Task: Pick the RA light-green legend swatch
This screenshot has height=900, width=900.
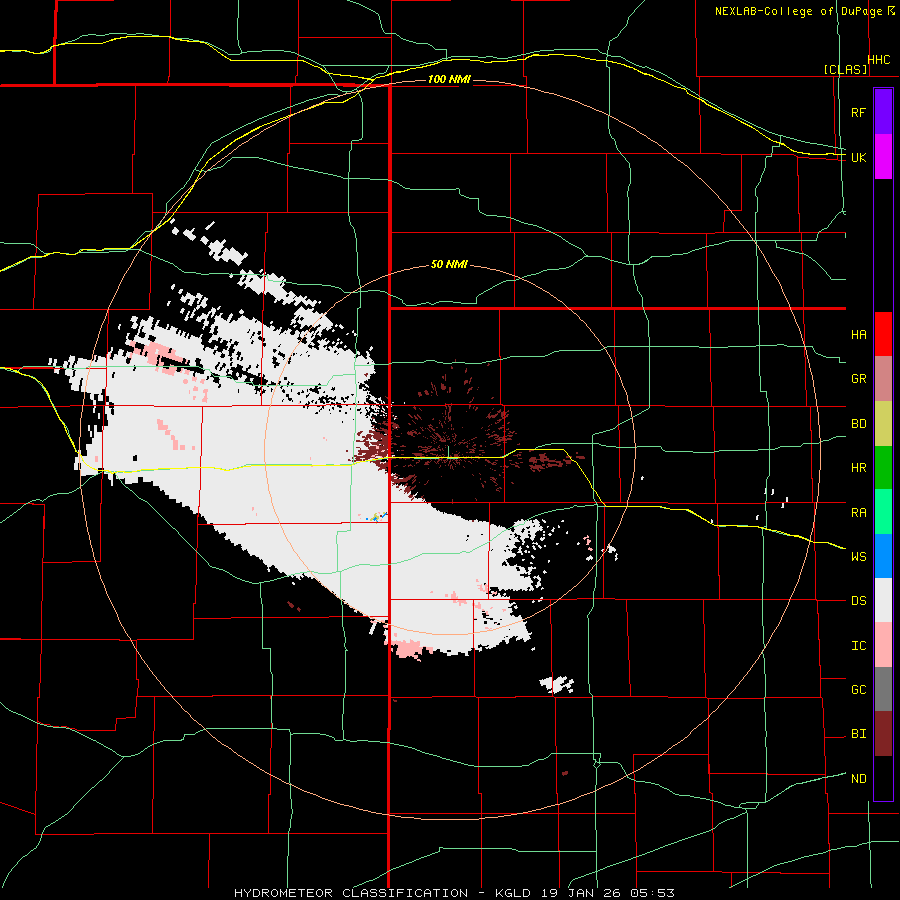Action: (x=883, y=512)
